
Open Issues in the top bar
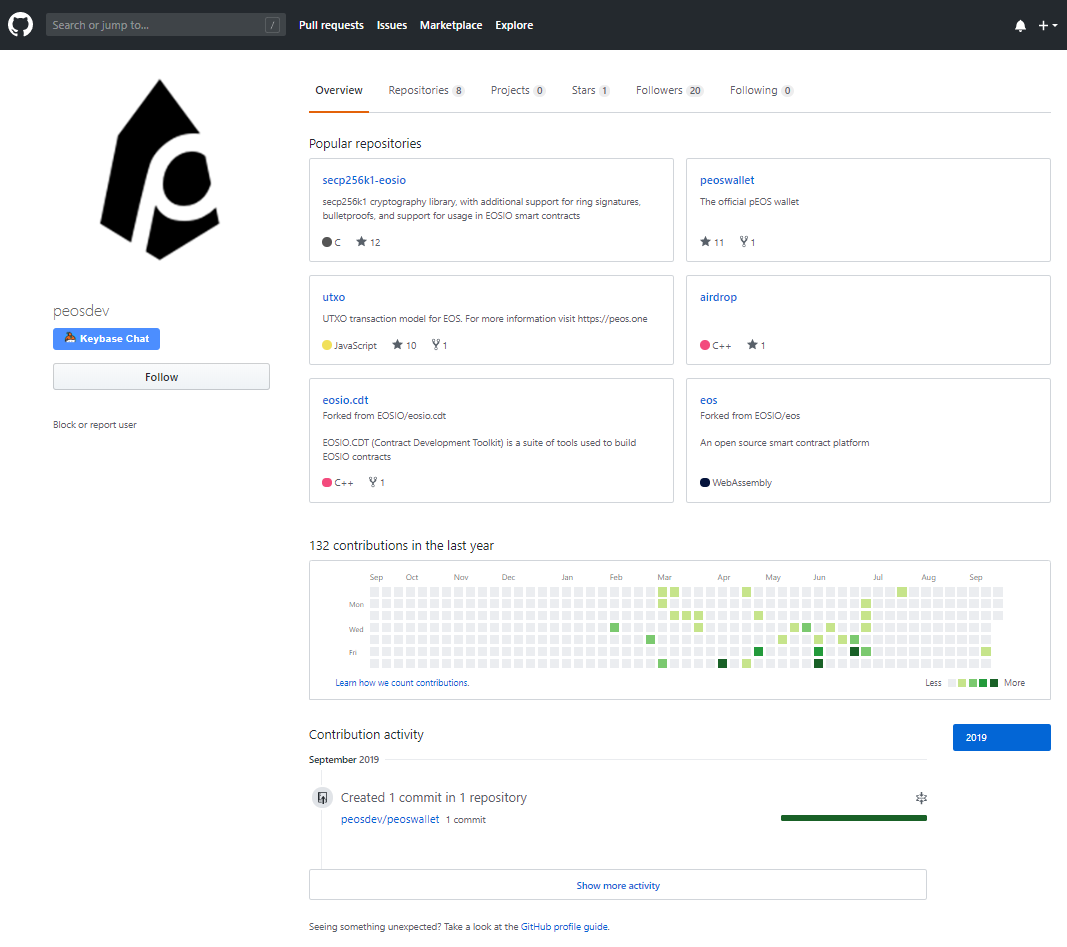(x=392, y=25)
